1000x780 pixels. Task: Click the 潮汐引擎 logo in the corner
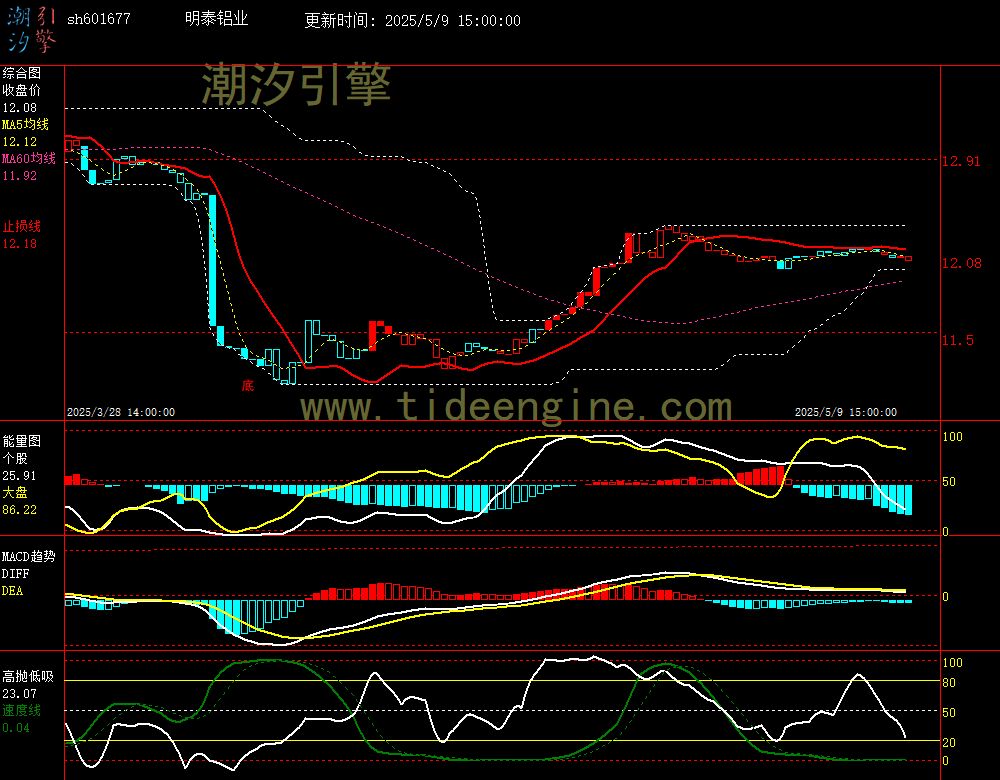(x=32, y=29)
